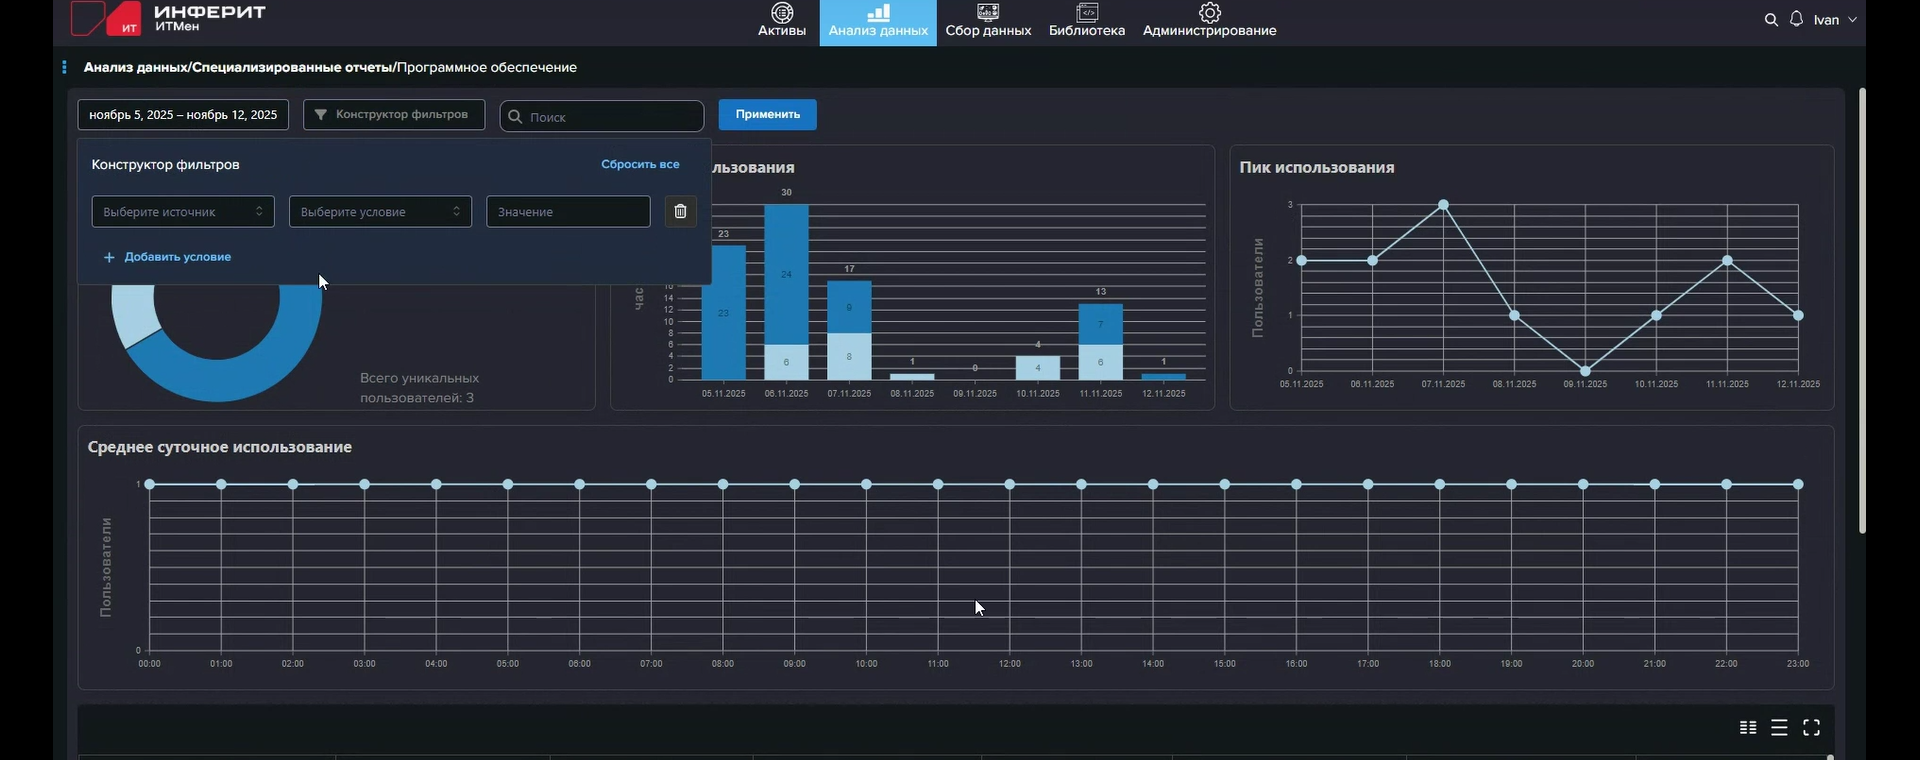
Task: Click the Сбросить все link
Action: tap(640, 164)
